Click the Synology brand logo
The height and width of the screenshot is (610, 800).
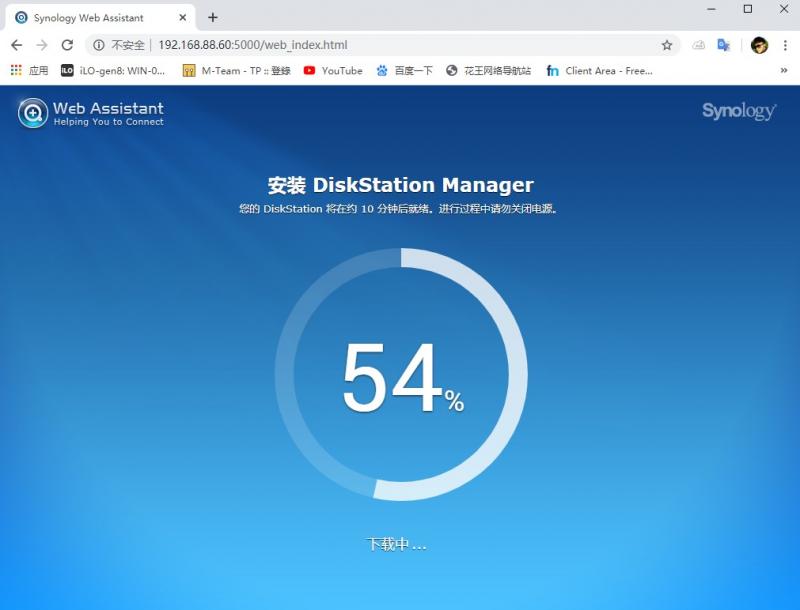coord(739,111)
